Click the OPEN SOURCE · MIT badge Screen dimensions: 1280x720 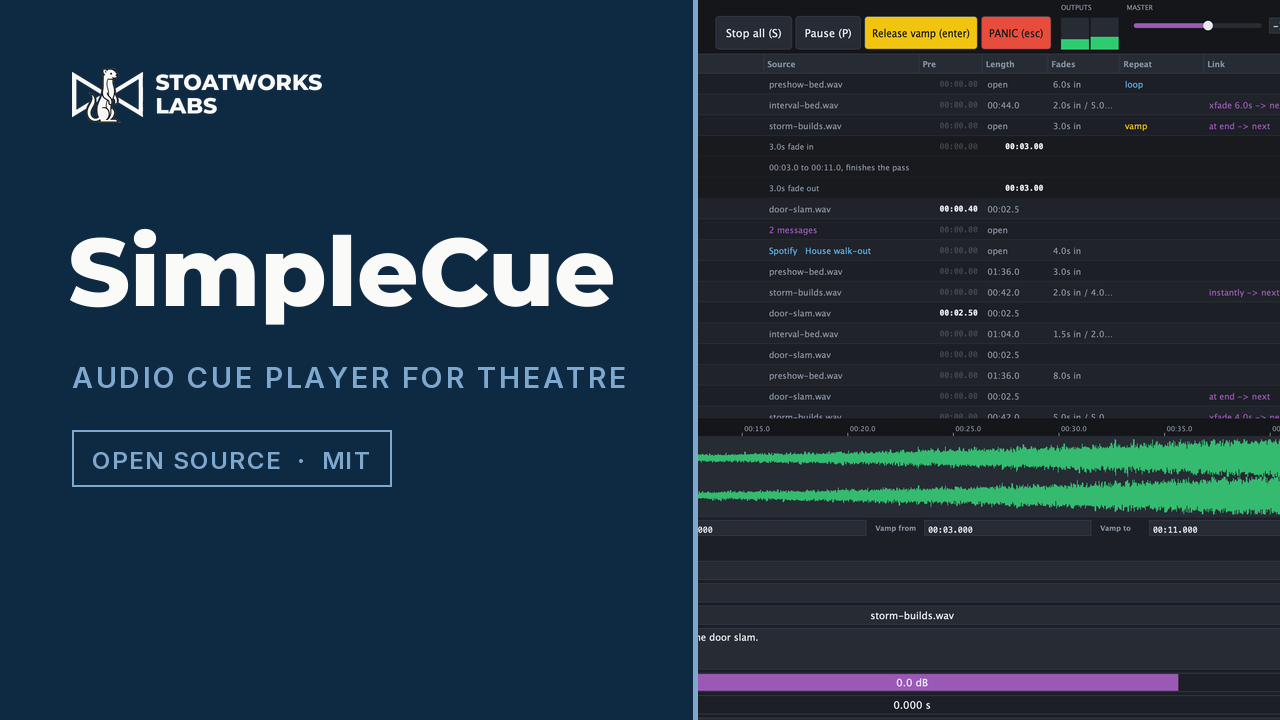point(232,459)
